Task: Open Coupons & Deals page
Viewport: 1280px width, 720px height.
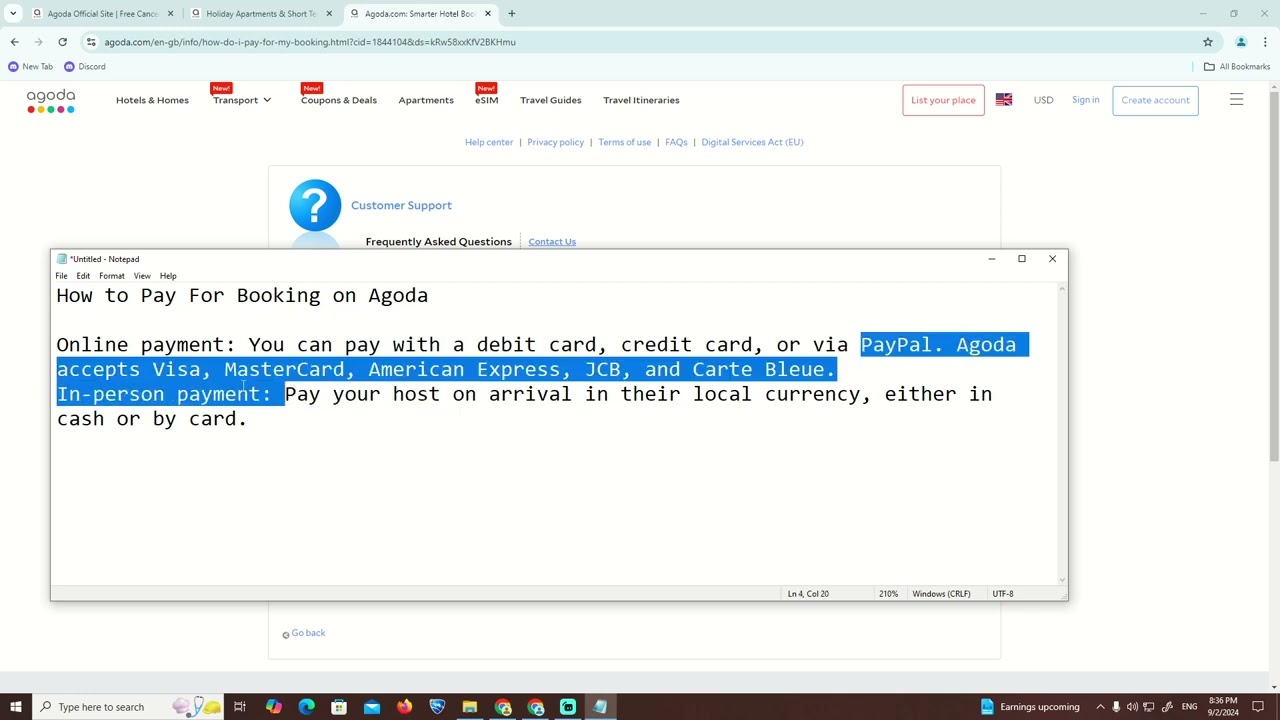Action: click(x=339, y=100)
